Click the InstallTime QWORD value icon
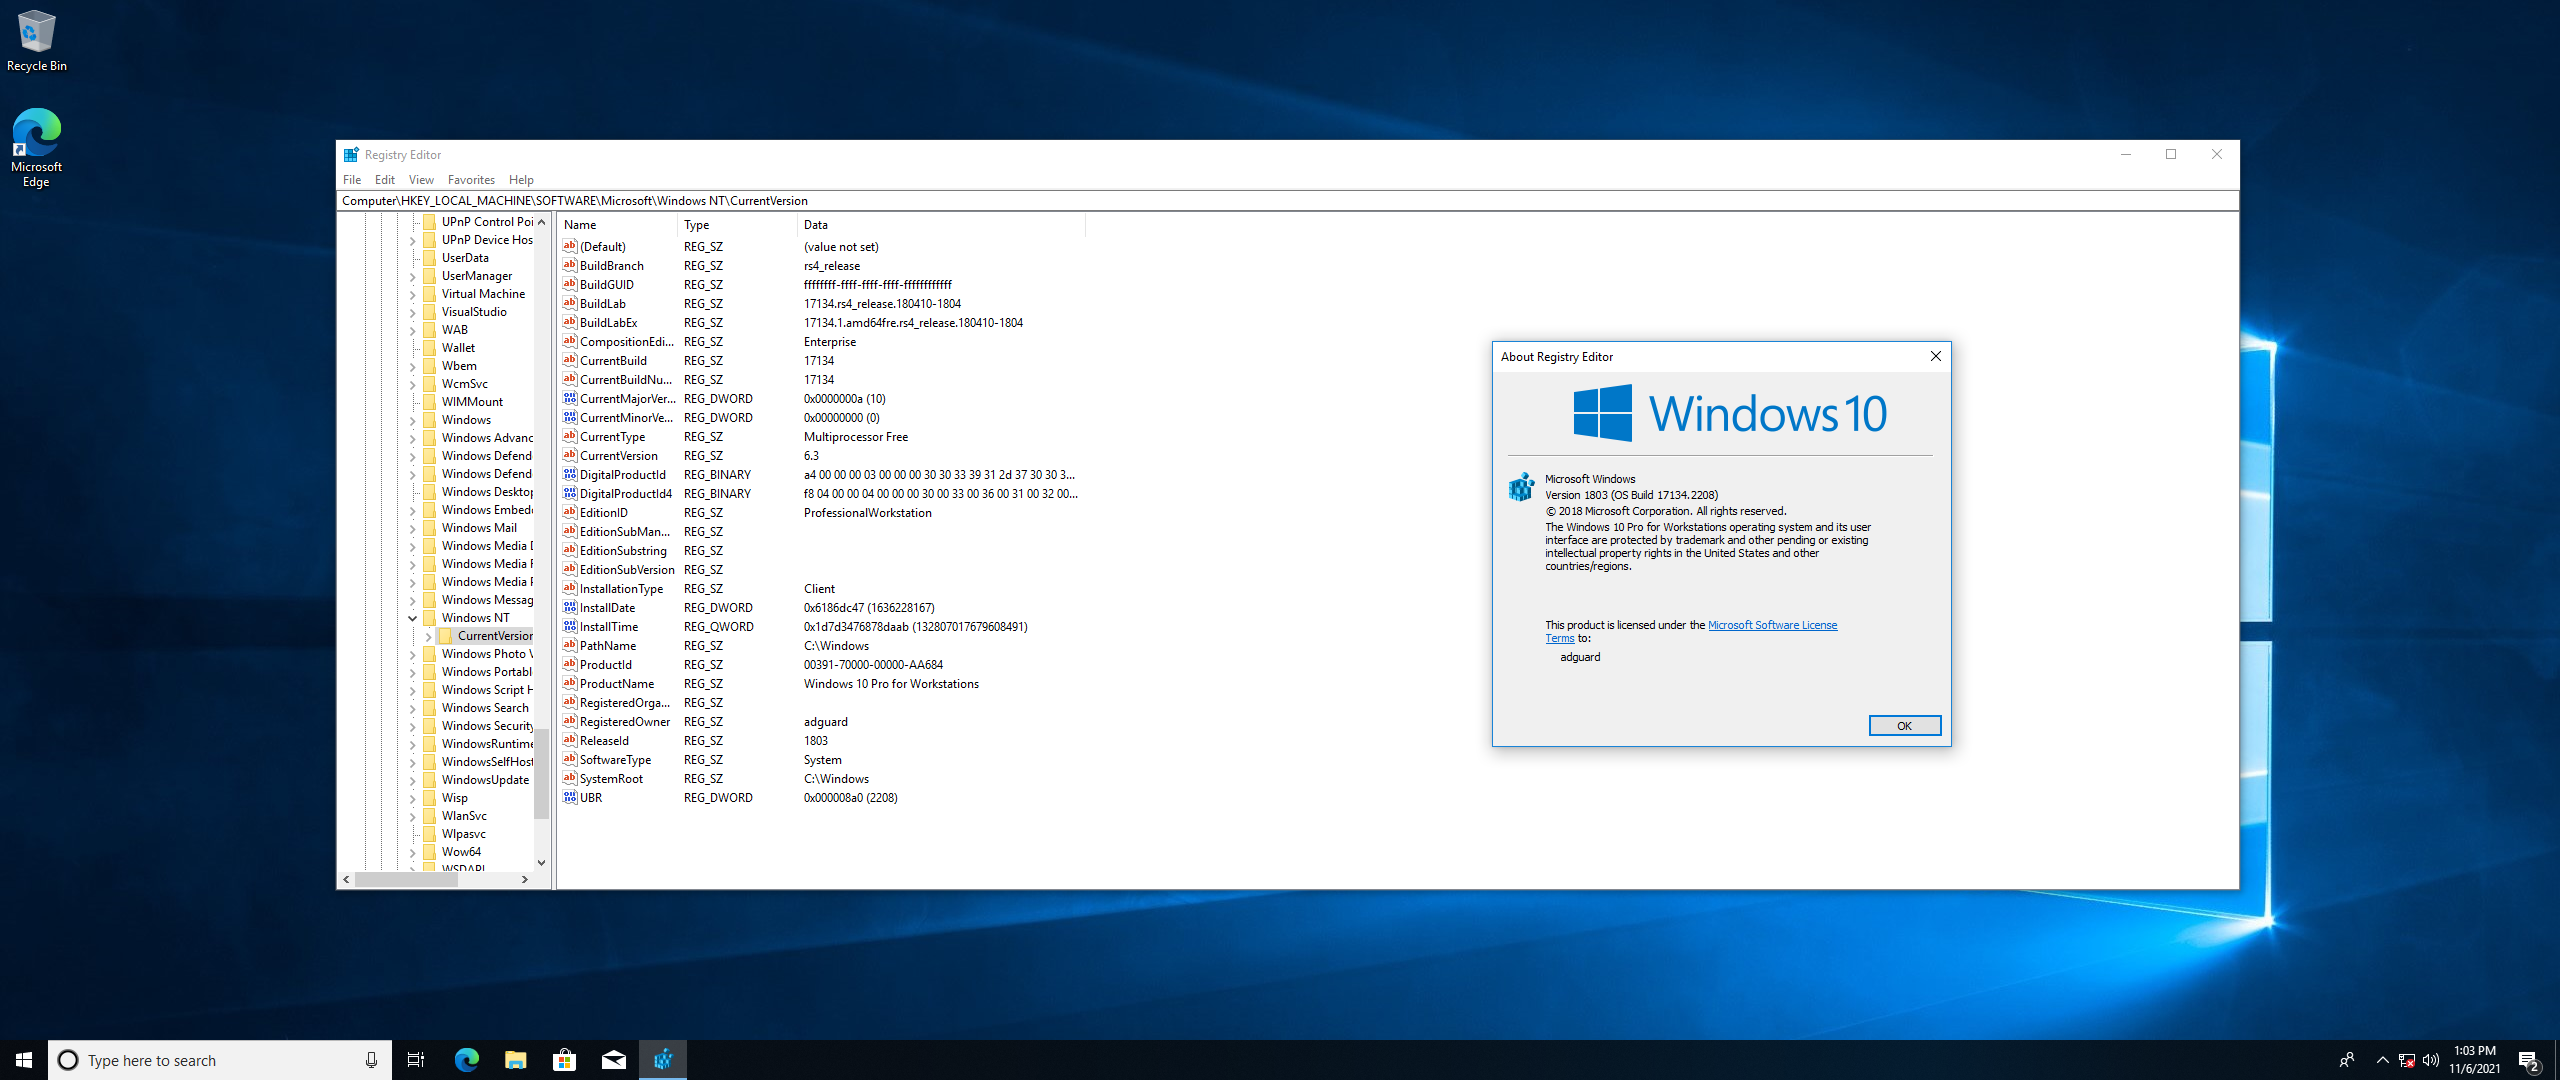The image size is (2560, 1080). [569, 626]
